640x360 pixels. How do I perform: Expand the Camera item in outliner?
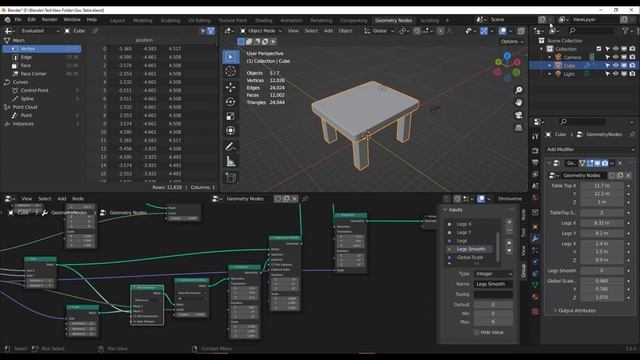[549, 57]
